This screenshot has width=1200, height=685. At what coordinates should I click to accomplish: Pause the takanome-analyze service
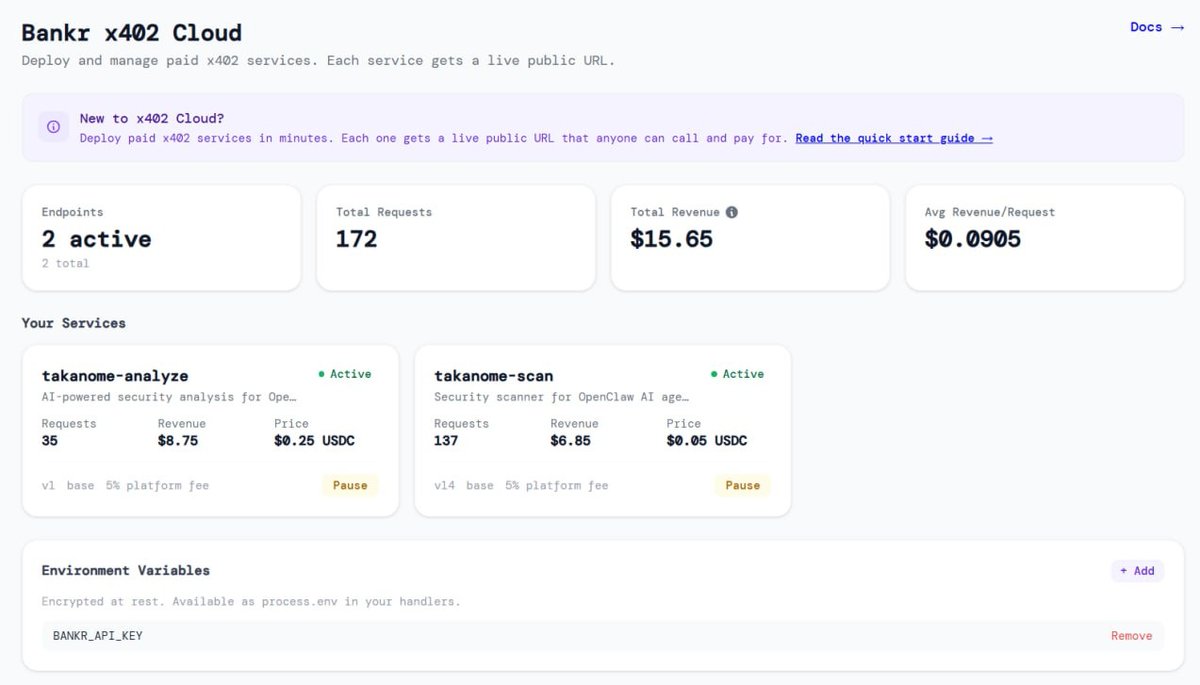pyautogui.click(x=350, y=485)
